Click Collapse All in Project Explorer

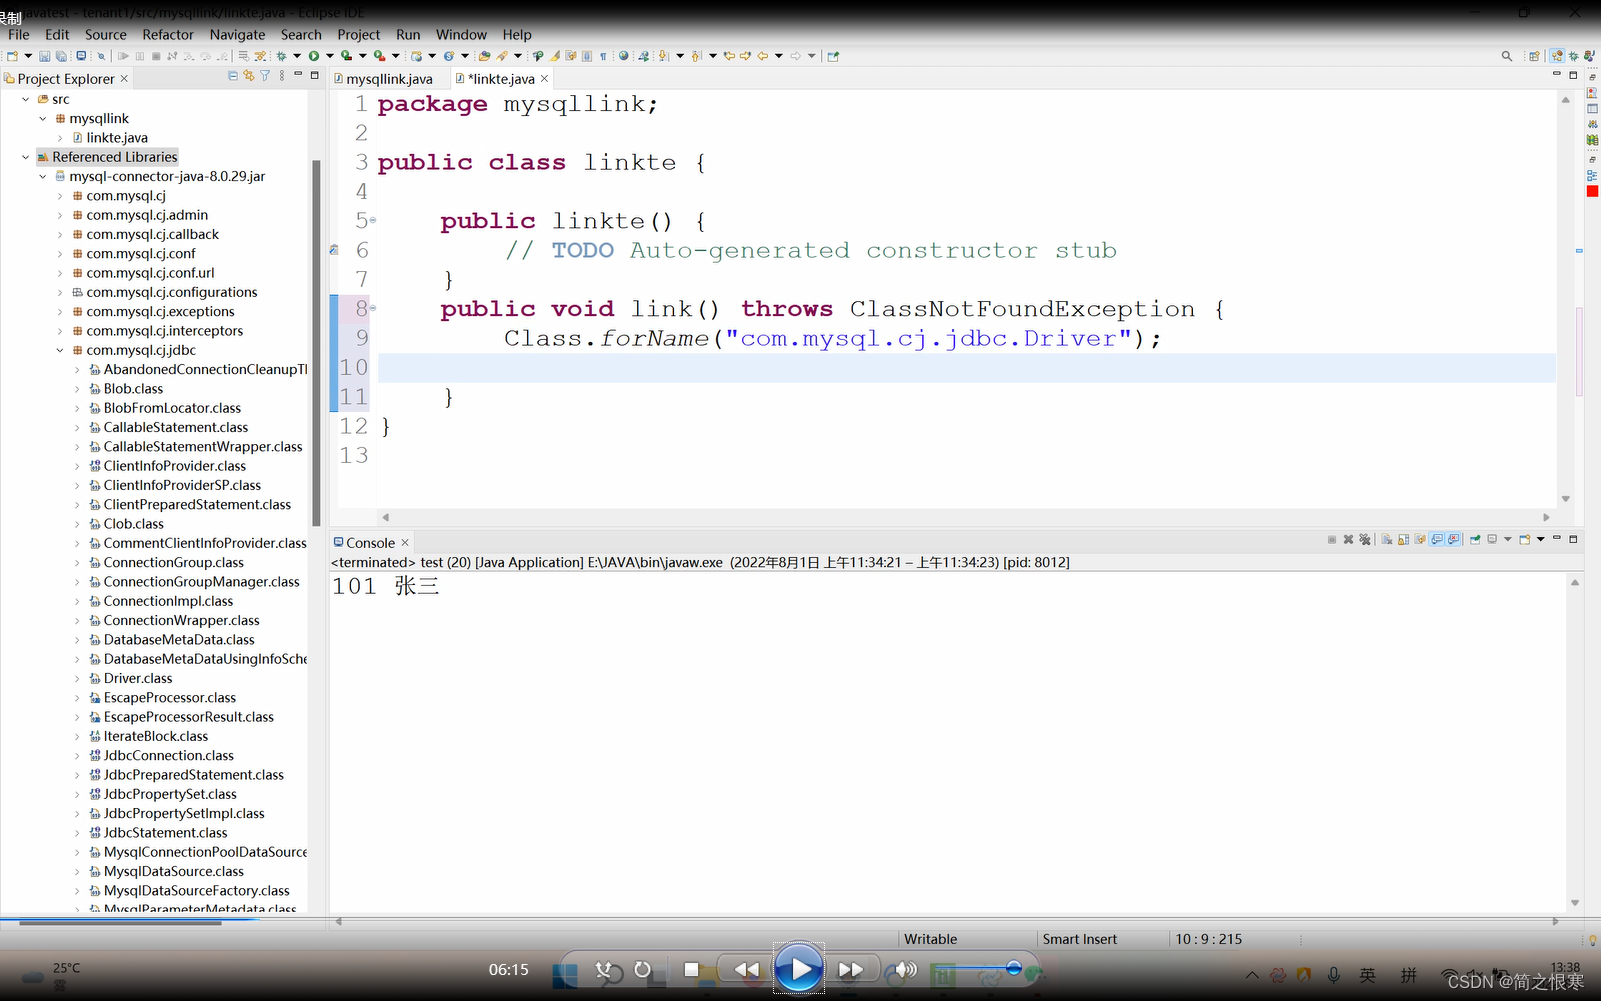[233, 76]
